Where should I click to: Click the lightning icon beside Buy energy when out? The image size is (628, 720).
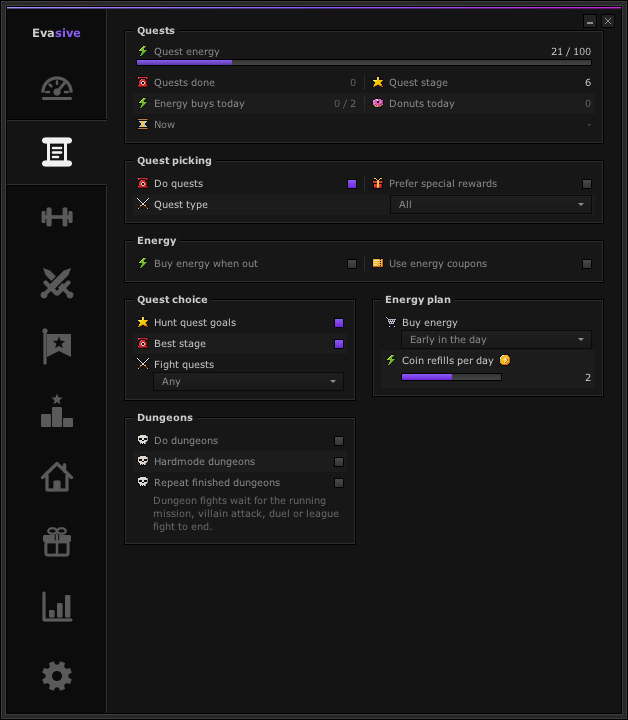[143, 263]
